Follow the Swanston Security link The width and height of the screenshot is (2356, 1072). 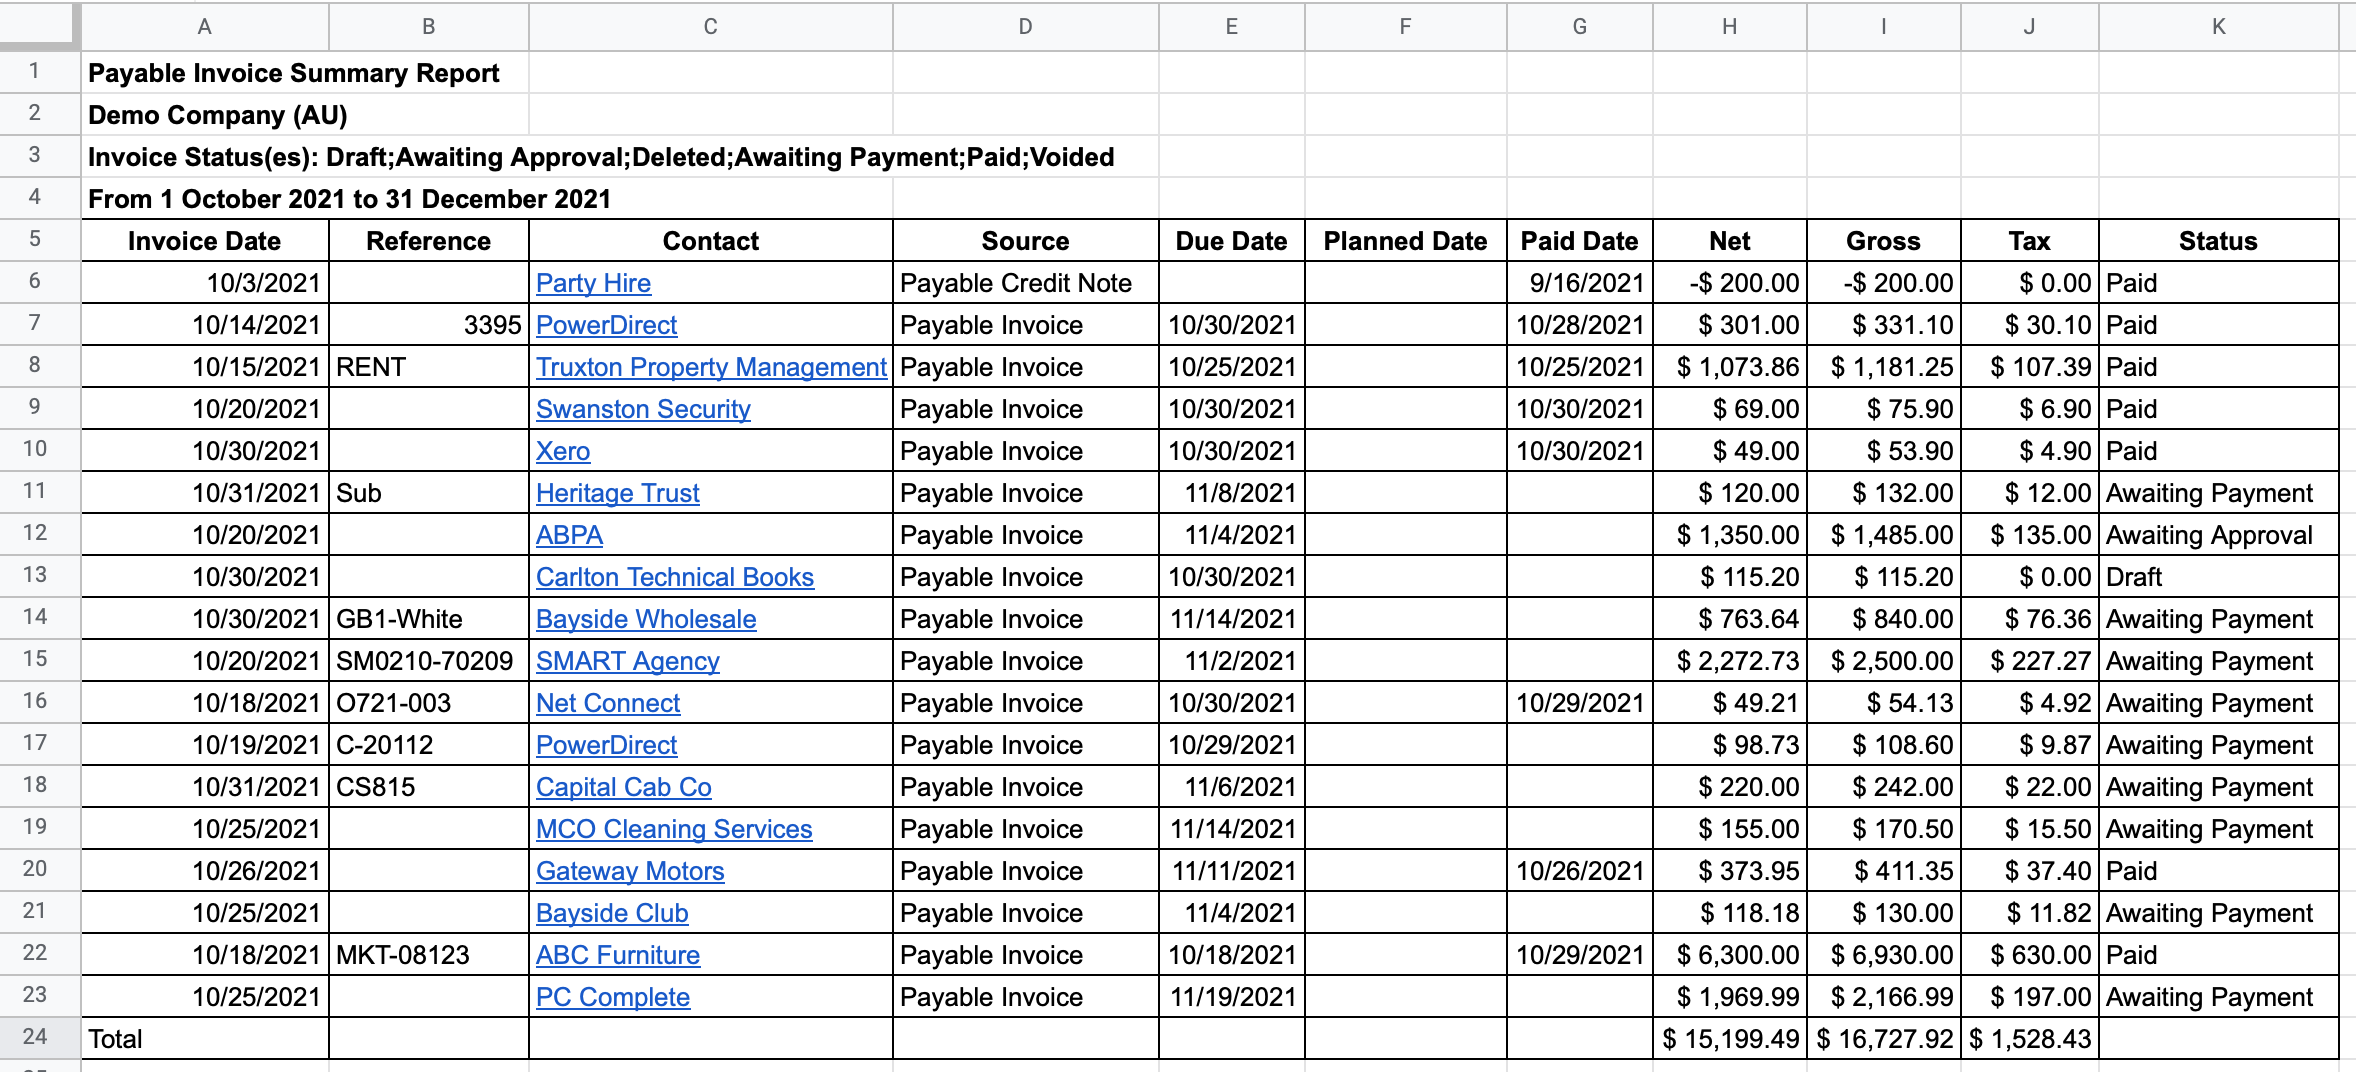643,409
